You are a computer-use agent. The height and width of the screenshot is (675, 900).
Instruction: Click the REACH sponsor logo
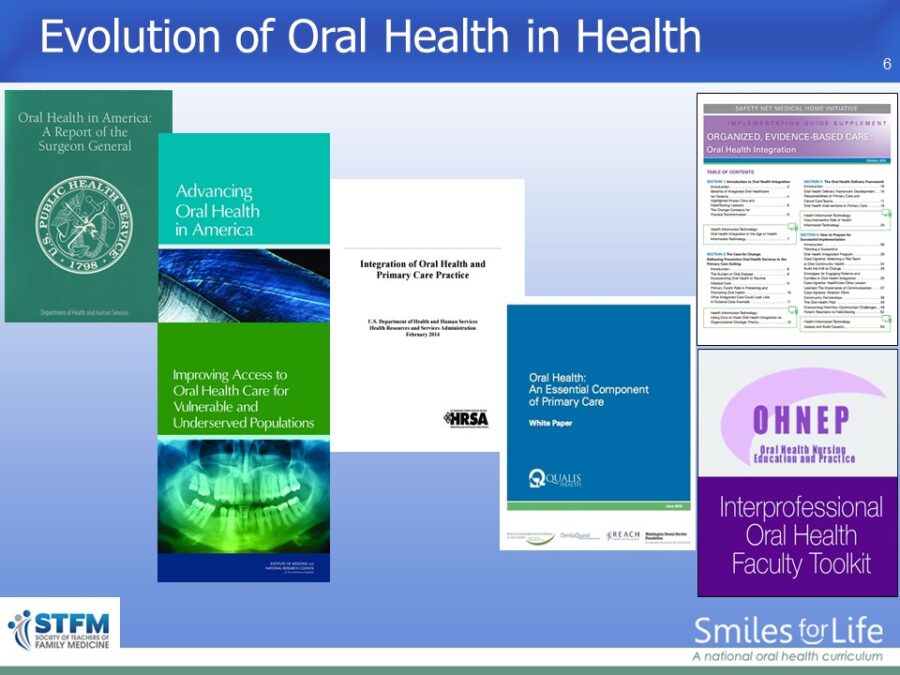click(x=623, y=535)
